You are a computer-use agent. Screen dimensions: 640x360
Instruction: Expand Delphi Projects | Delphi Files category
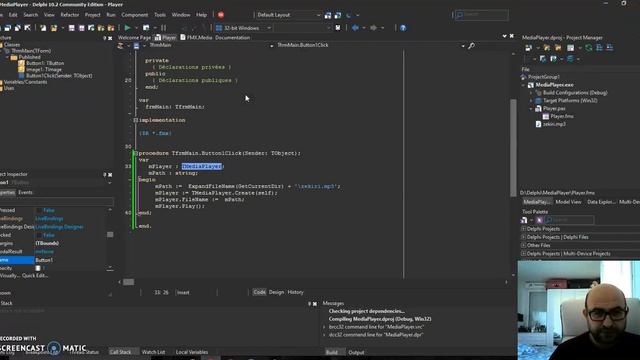pos(523,237)
